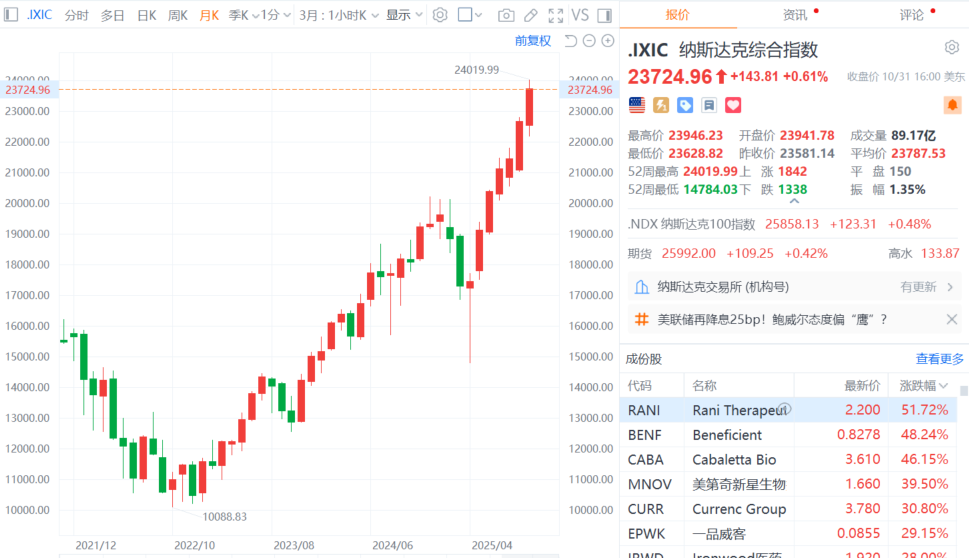Open the 美联储再降息25bp news headline

(x=772, y=319)
